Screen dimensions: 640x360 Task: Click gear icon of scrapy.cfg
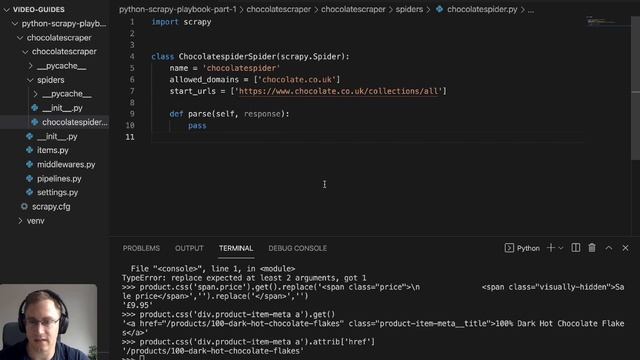click(x=24, y=207)
